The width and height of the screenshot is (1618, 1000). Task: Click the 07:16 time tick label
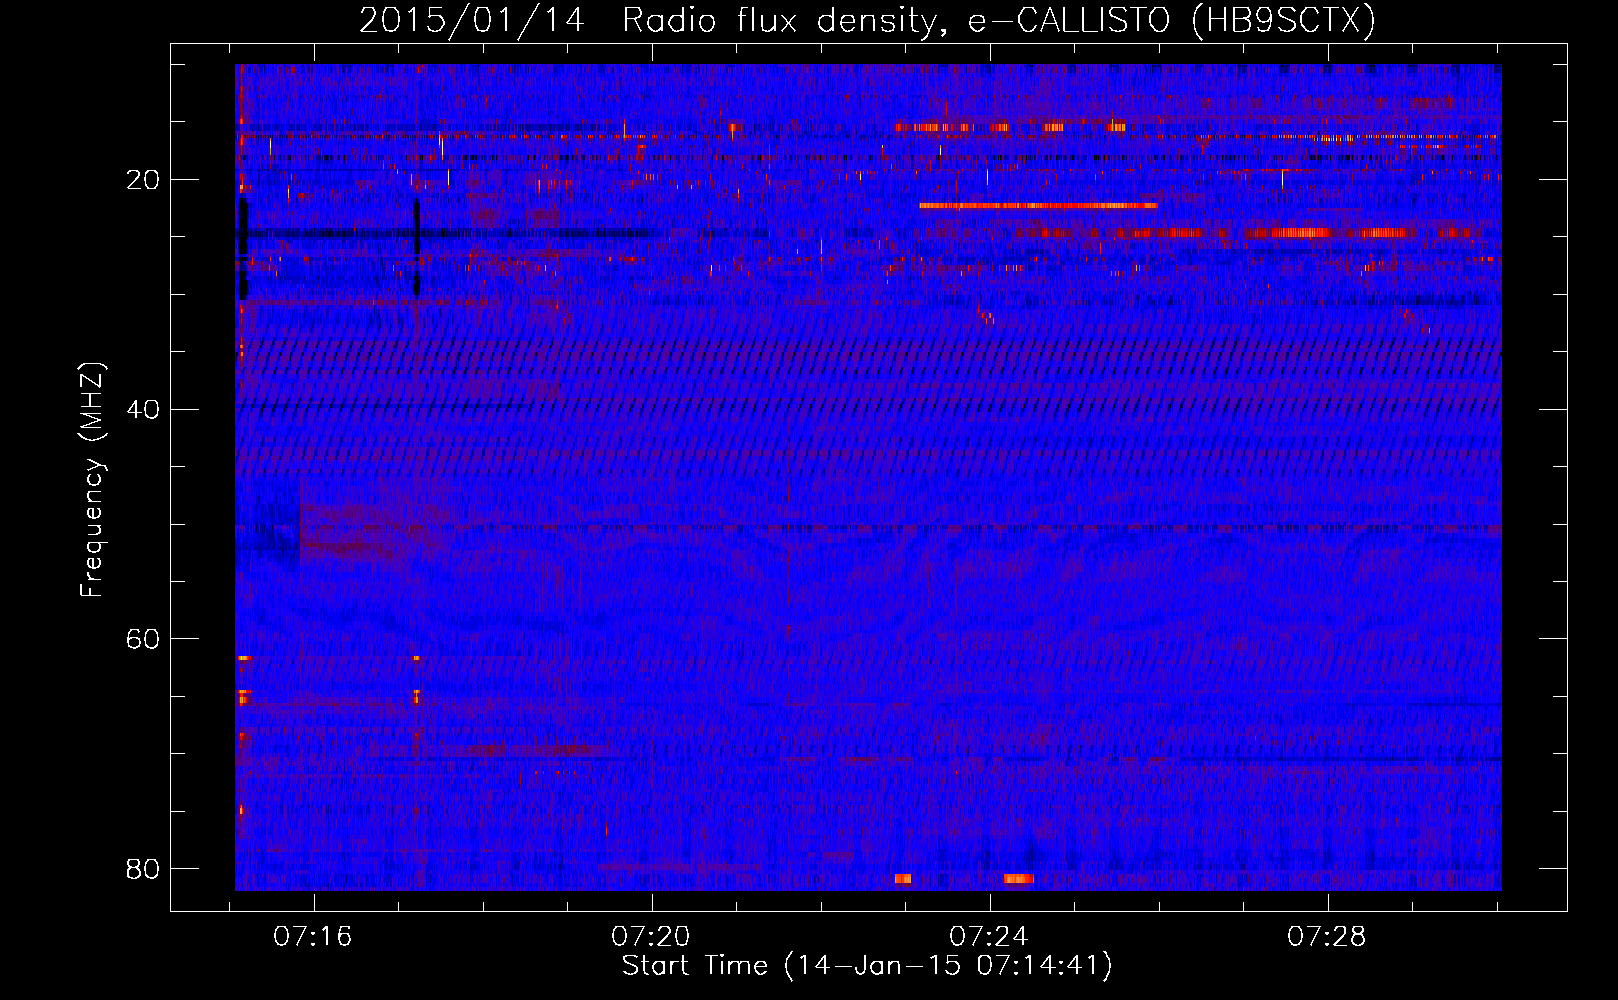313,937
